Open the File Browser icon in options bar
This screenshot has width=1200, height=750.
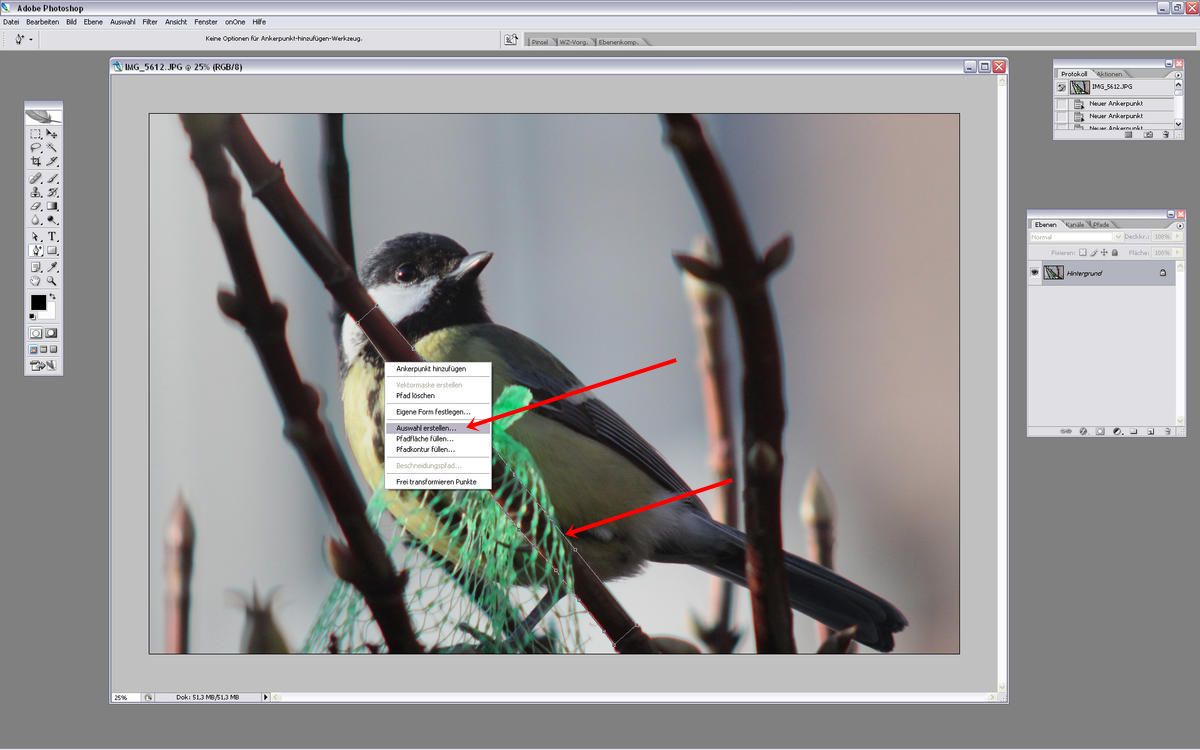(511, 40)
